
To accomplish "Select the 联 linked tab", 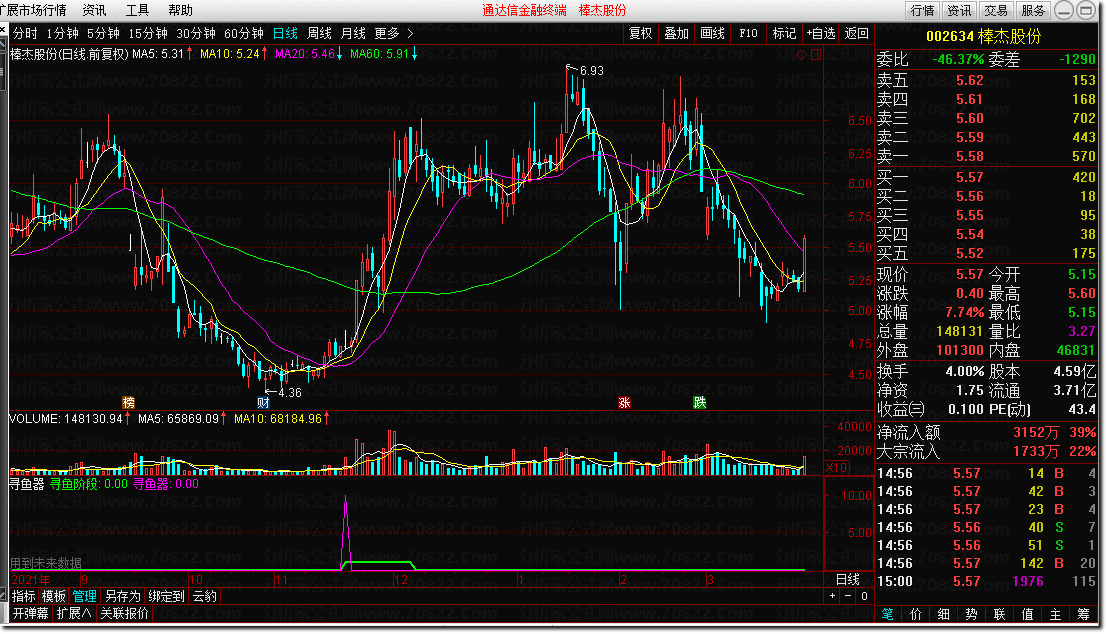I will pyautogui.click(x=999, y=614).
